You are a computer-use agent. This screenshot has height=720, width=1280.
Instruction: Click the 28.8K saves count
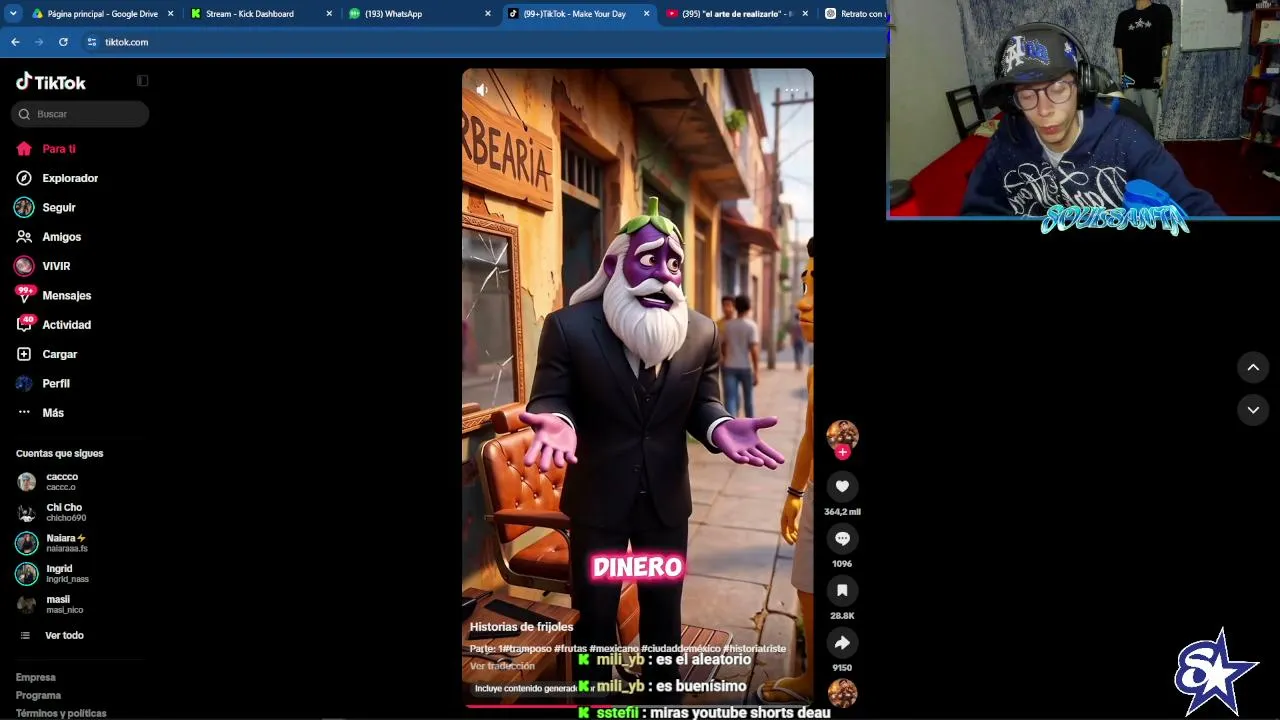pyautogui.click(x=842, y=616)
